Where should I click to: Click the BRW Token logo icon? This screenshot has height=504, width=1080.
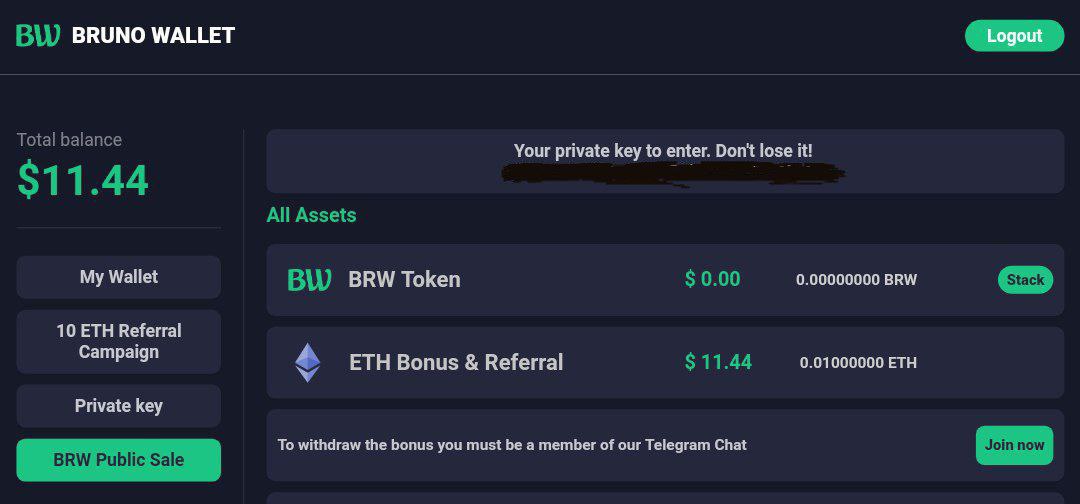[x=309, y=280]
